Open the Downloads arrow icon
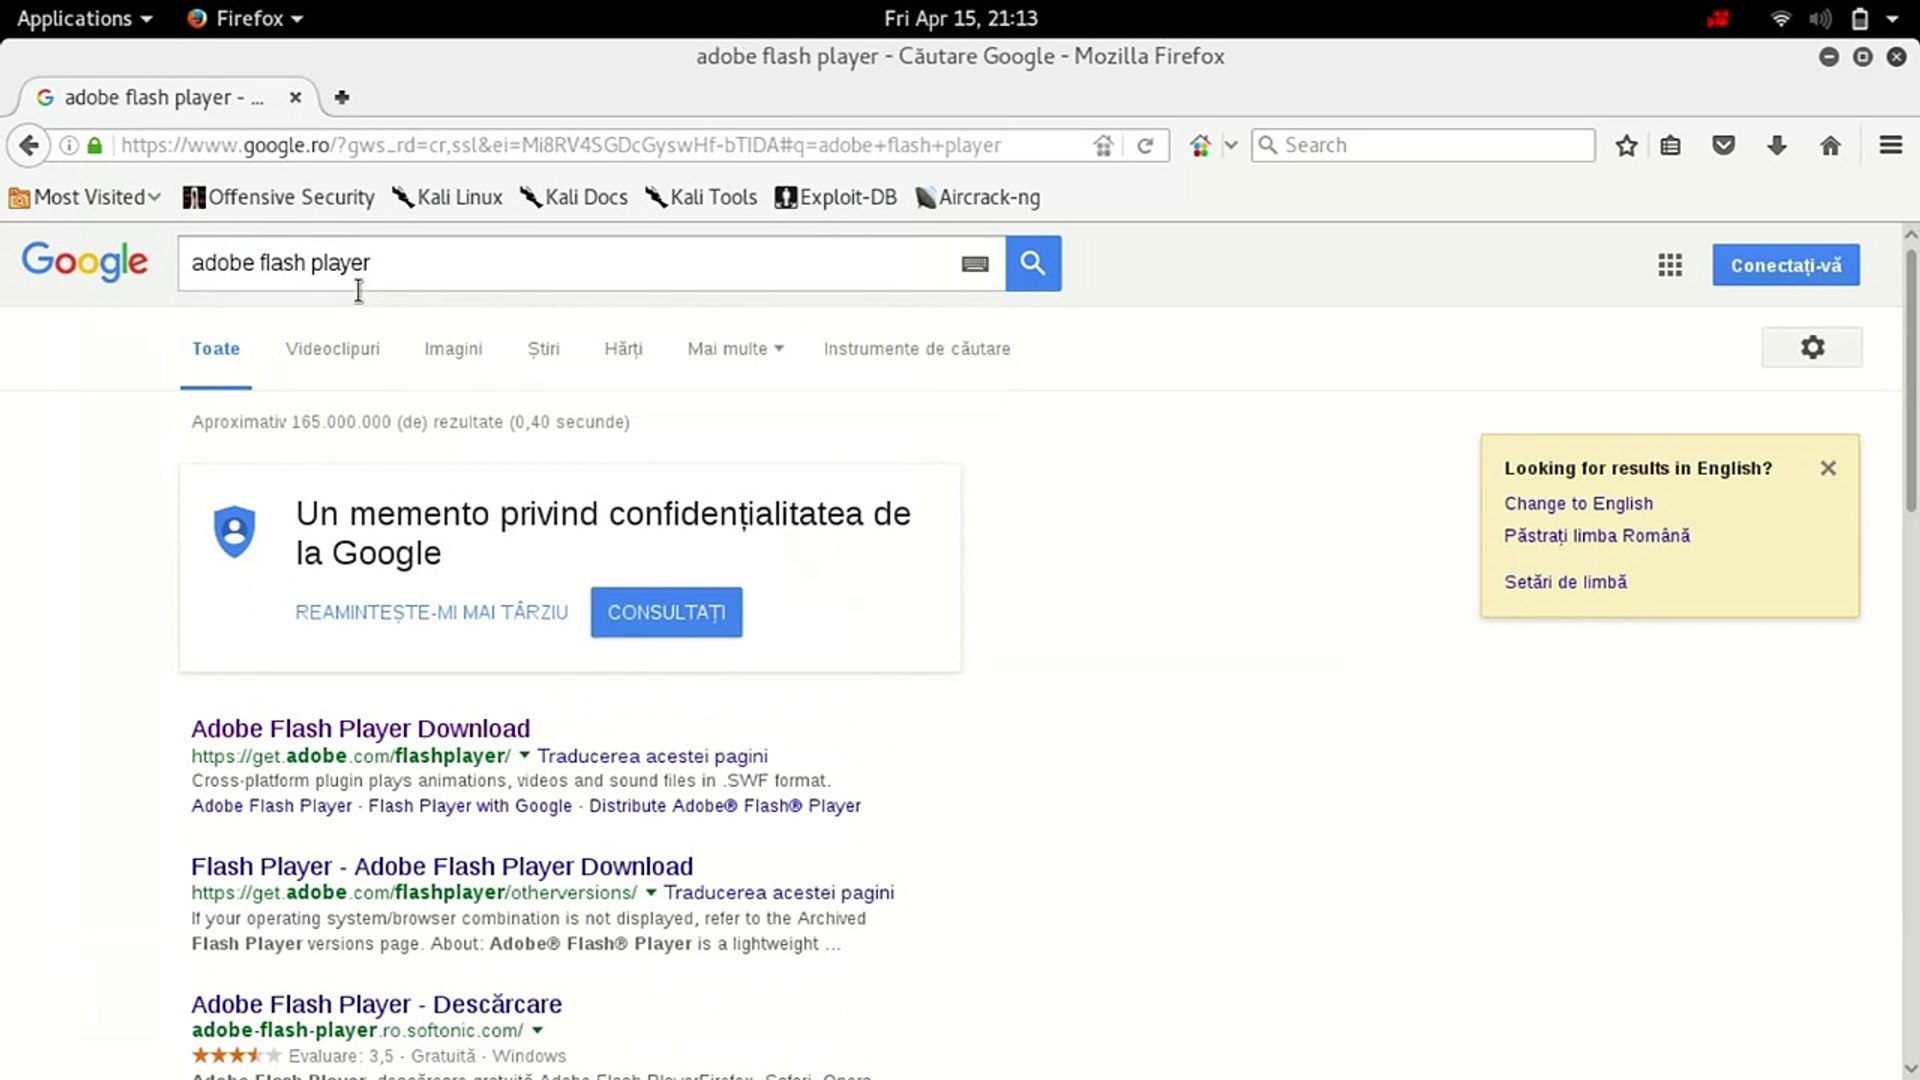Screen dimensions: 1920x1080 tap(1776, 146)
